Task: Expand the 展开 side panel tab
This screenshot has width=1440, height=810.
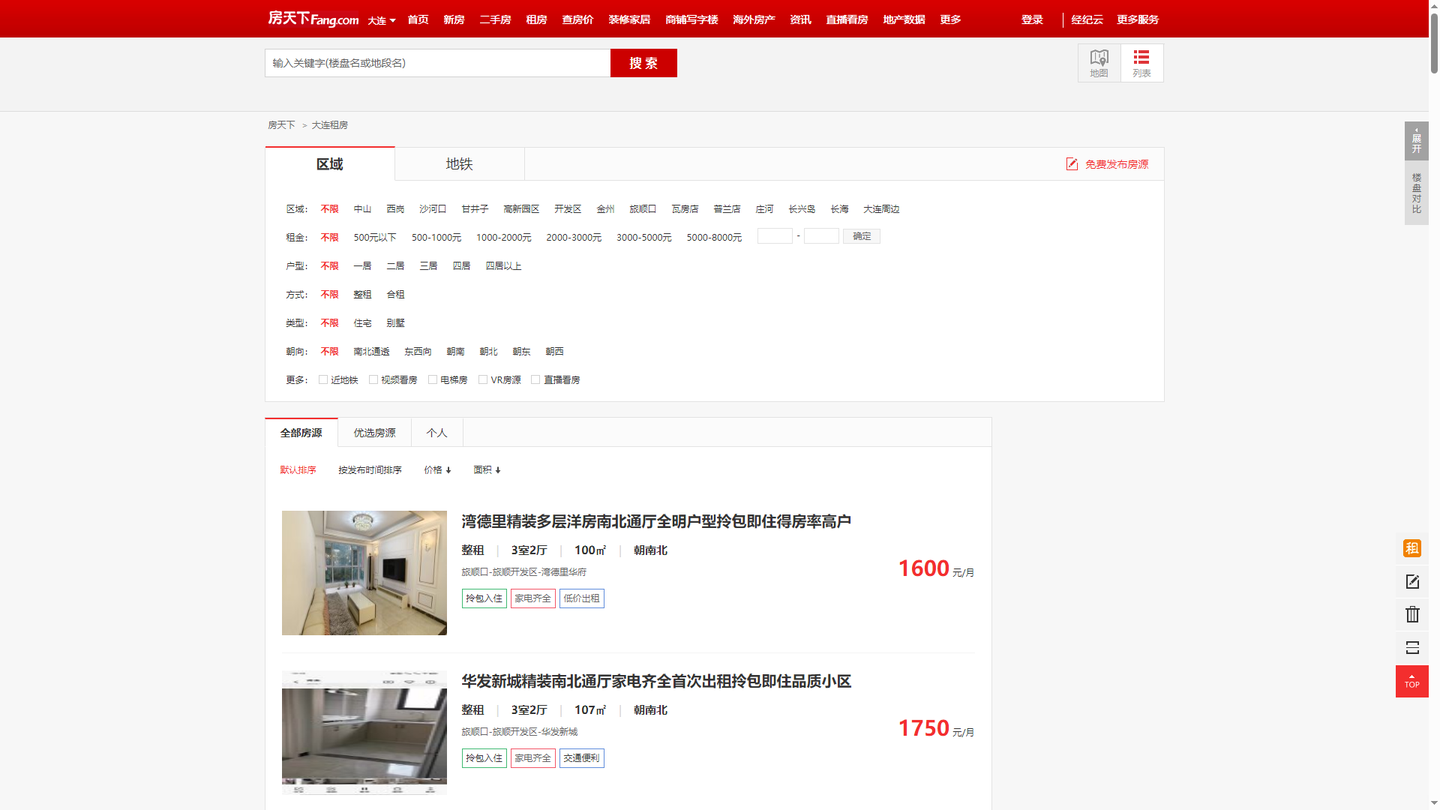Action: (1416, 141)
